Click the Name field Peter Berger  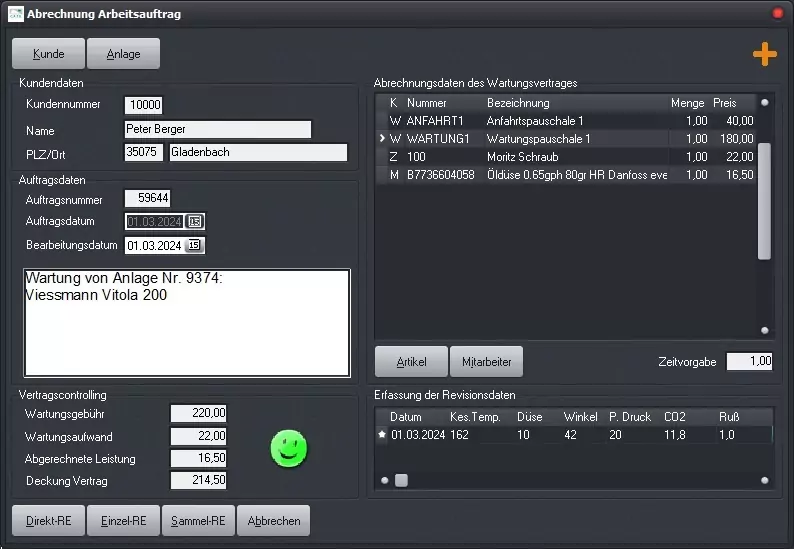pyautogui.click(x=218, y=129)
